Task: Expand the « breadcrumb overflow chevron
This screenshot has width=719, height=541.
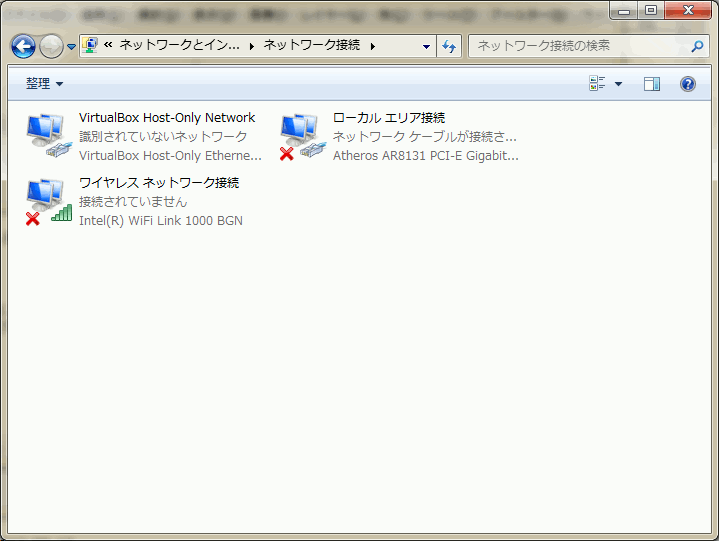Action: tap(108, 46)
